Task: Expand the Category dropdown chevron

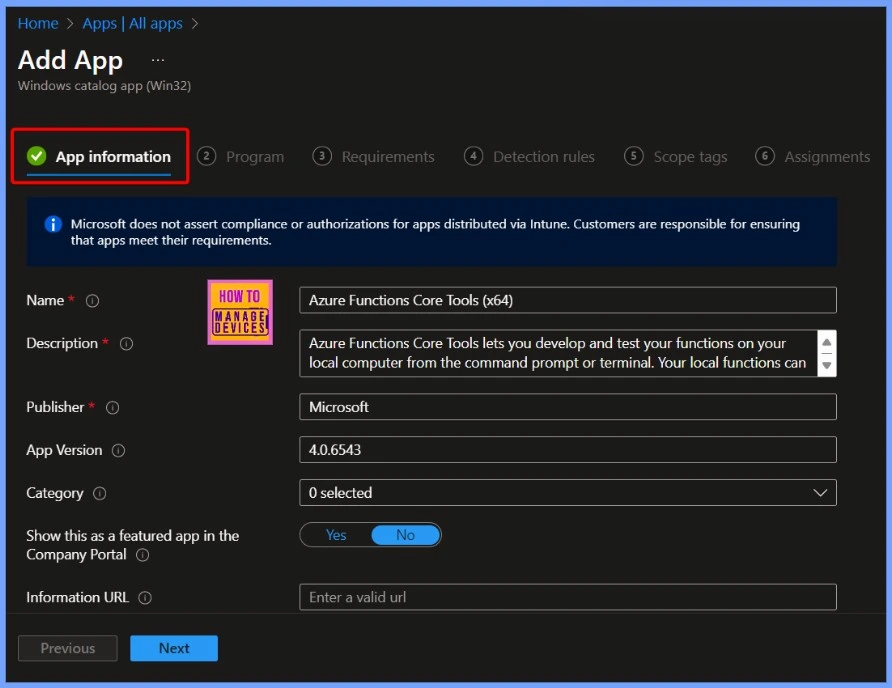Action: (820, 493)
